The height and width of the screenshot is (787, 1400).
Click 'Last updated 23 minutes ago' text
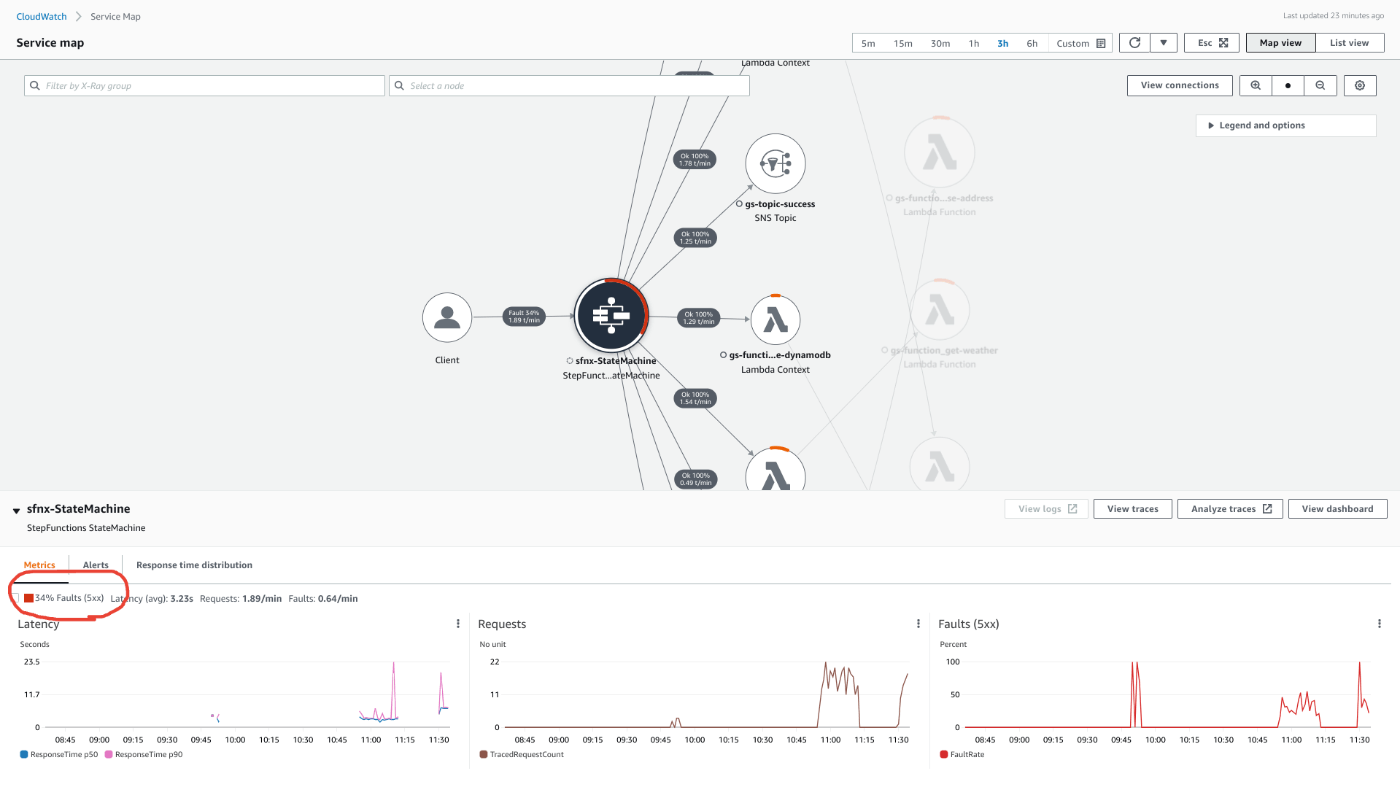[1333, 16]
